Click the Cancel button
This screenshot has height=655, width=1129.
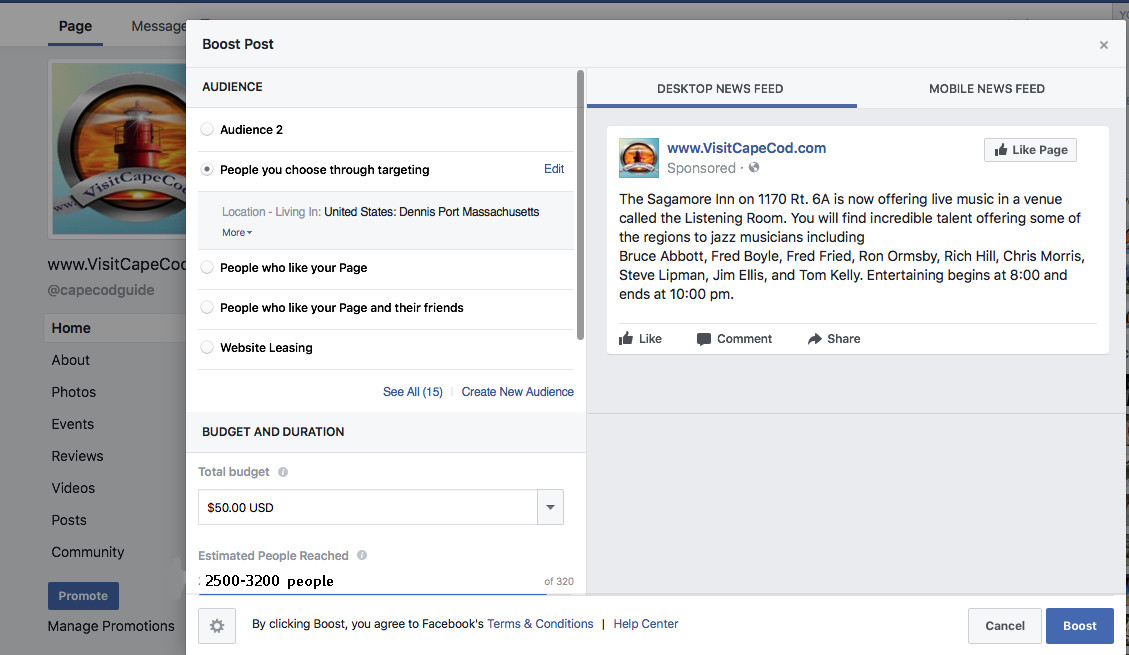(x=1004, y=625)
